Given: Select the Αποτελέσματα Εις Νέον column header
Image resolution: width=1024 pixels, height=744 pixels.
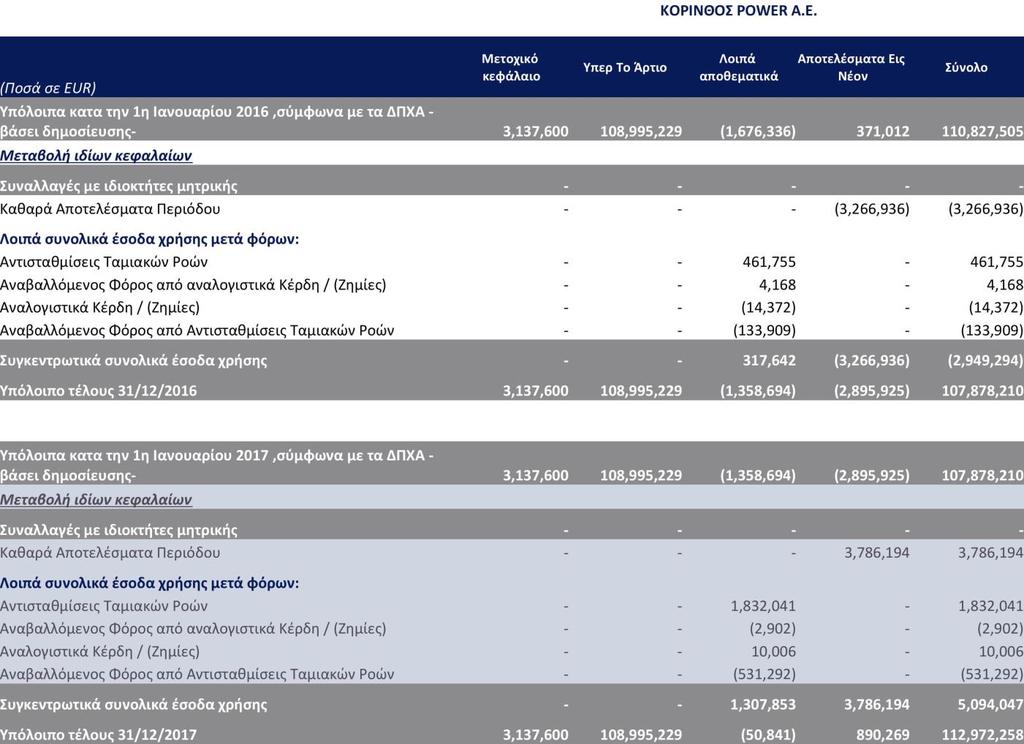Looking at the screenshot, I should (851, 67).
